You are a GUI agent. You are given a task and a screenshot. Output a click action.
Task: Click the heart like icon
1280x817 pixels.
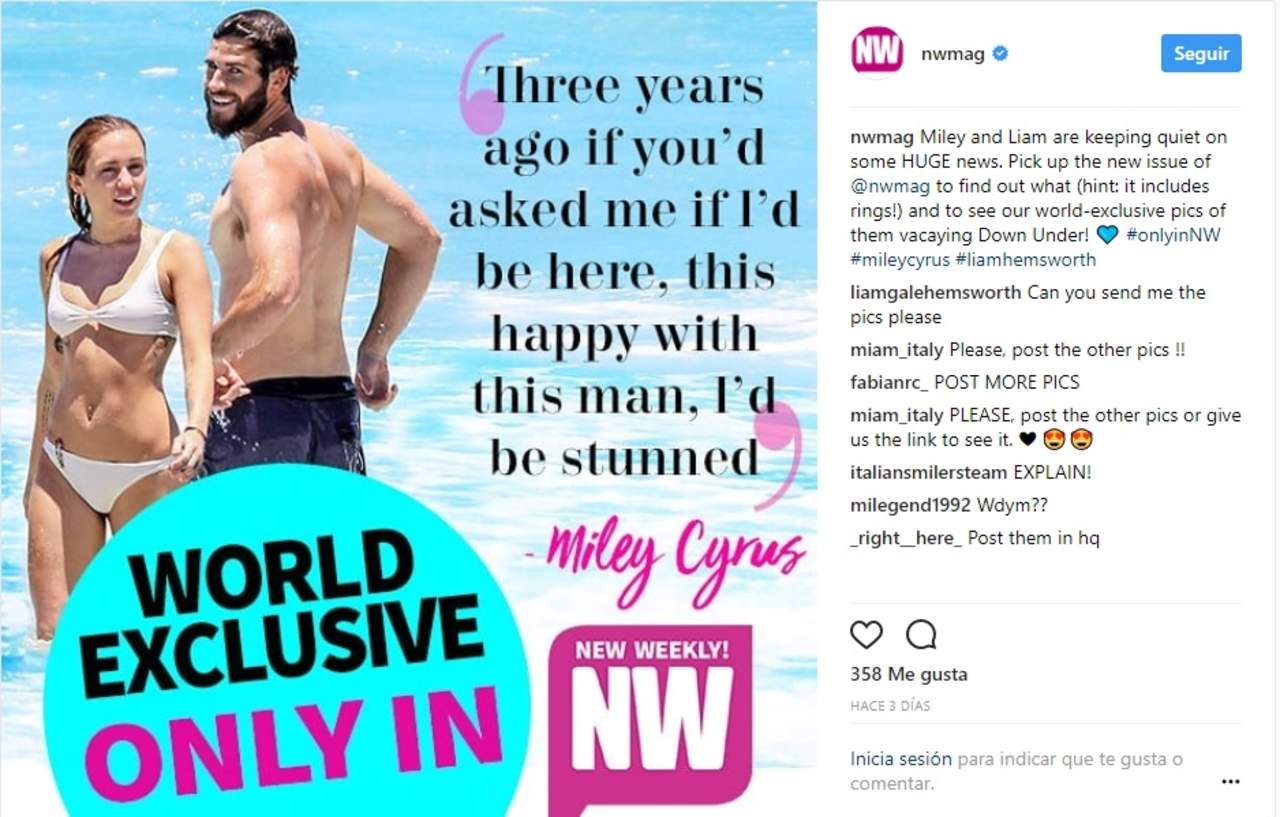866,634
